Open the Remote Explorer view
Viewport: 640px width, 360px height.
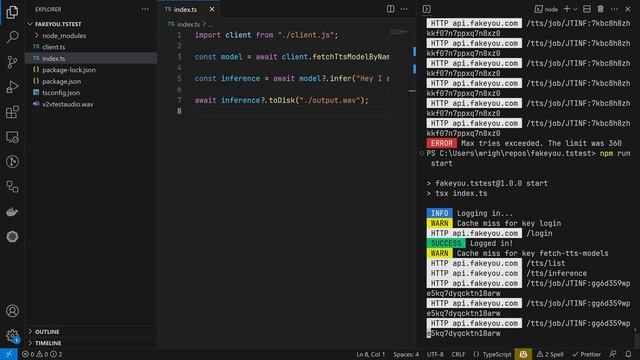click(12, 137)
